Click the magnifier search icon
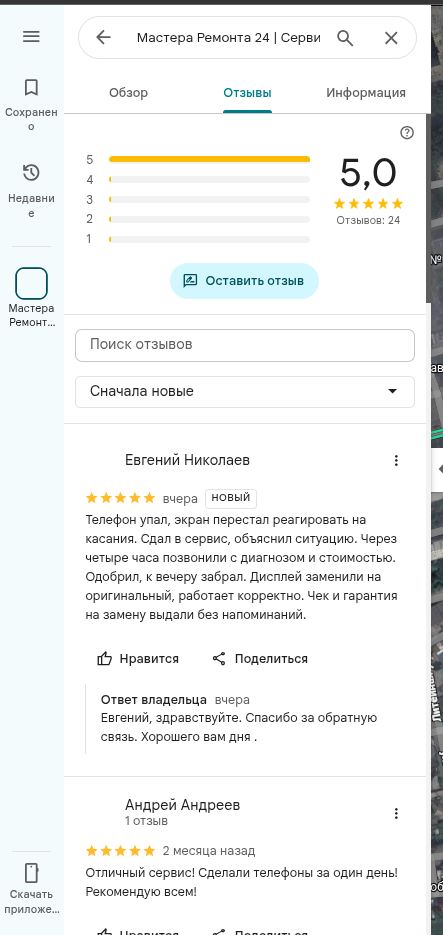 pos(345,38)
